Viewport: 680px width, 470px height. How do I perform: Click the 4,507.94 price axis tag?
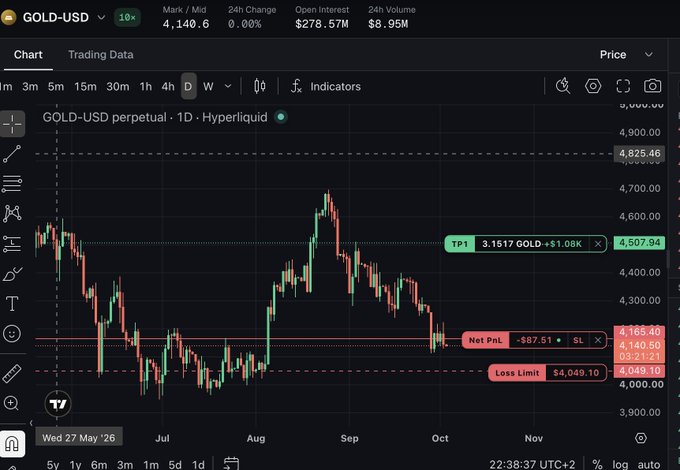pos(639,242)
